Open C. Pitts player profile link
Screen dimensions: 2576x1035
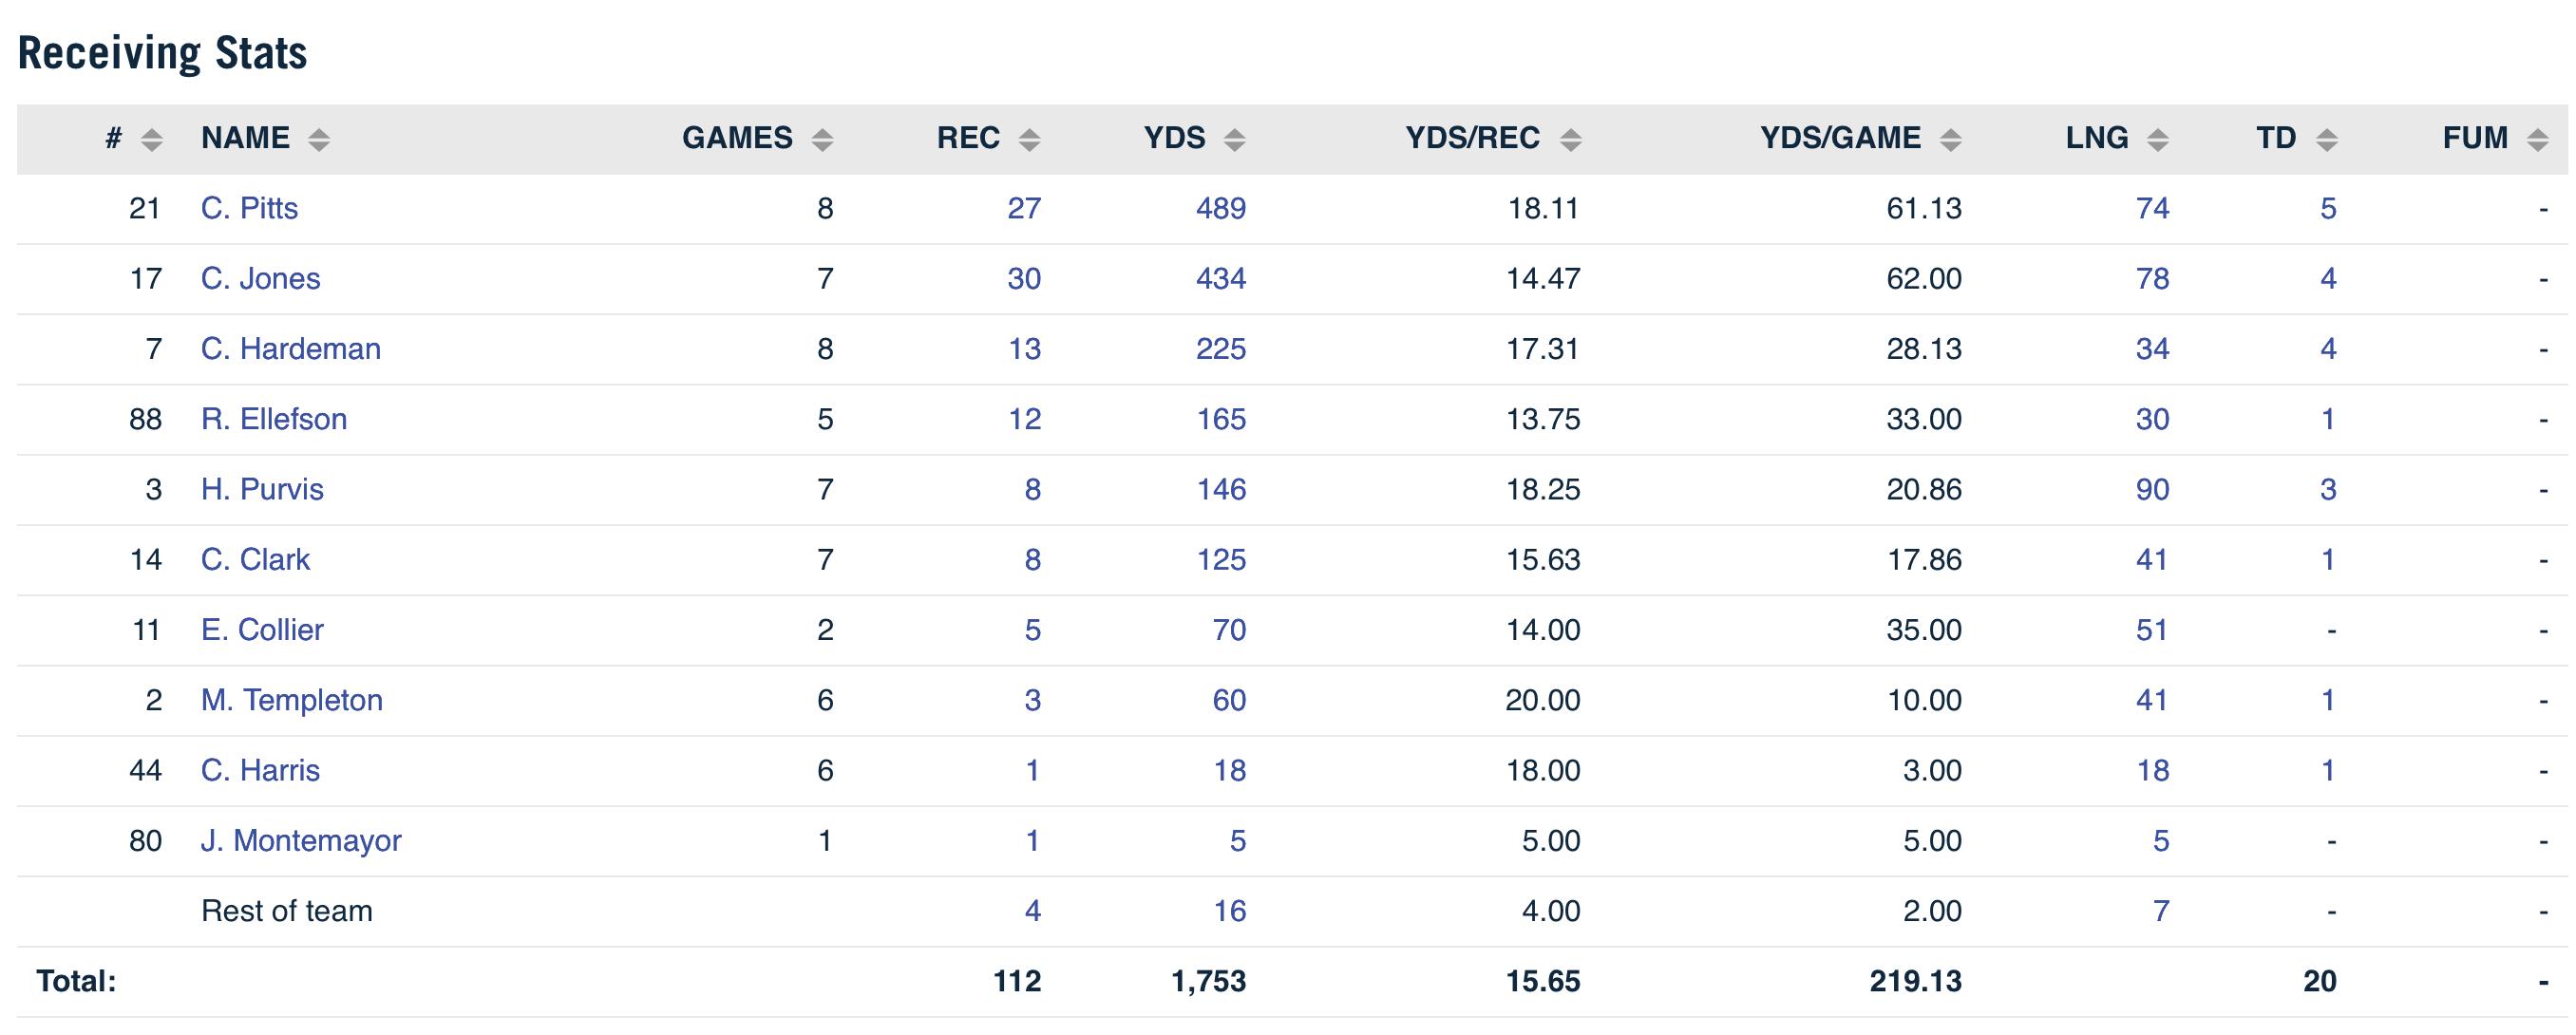pos(249,208)
